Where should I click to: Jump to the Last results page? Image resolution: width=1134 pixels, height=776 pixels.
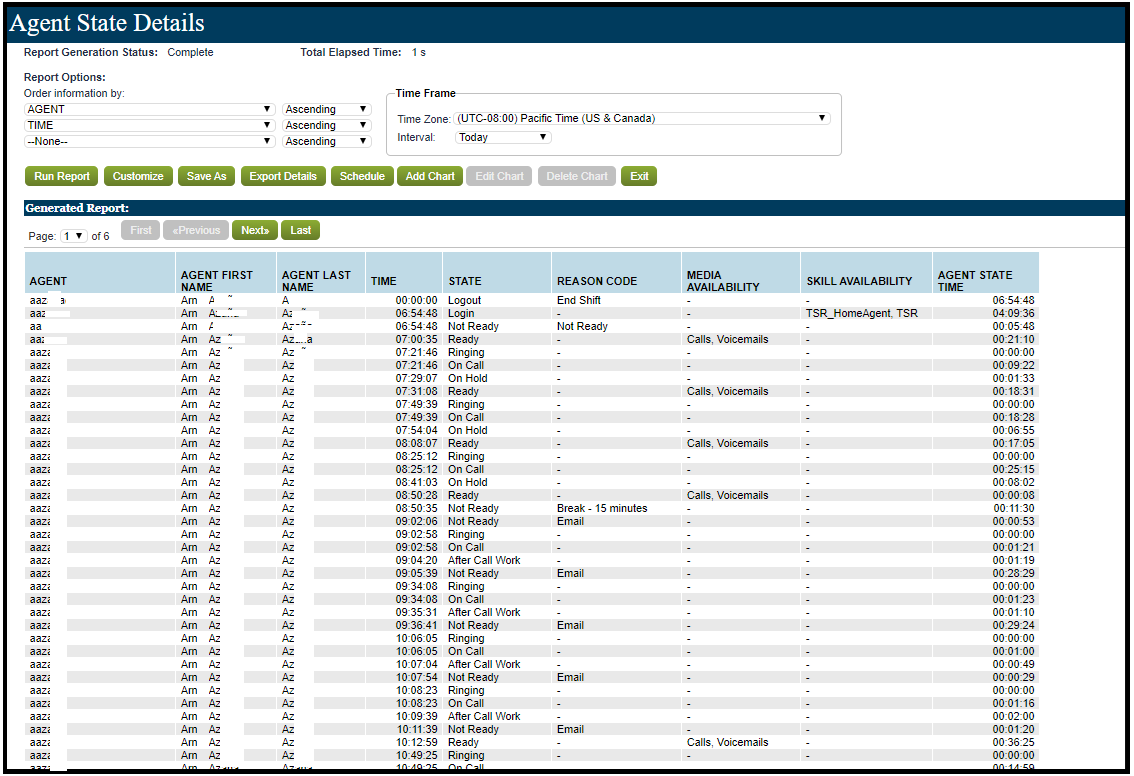[301, 230]
